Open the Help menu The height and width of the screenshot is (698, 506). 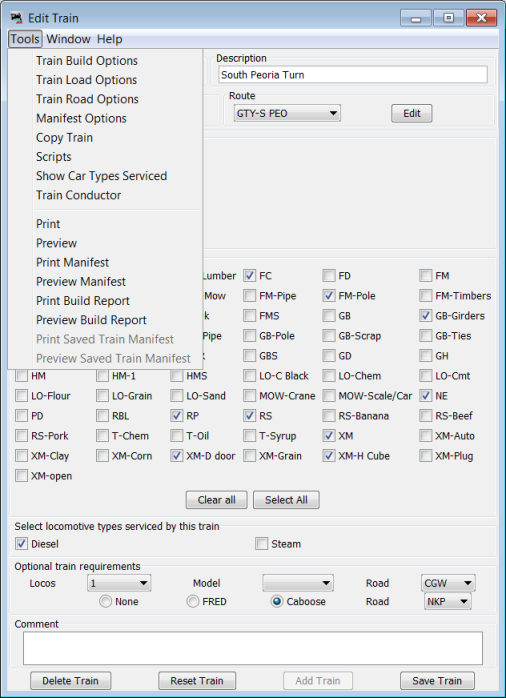pos(109,39)
